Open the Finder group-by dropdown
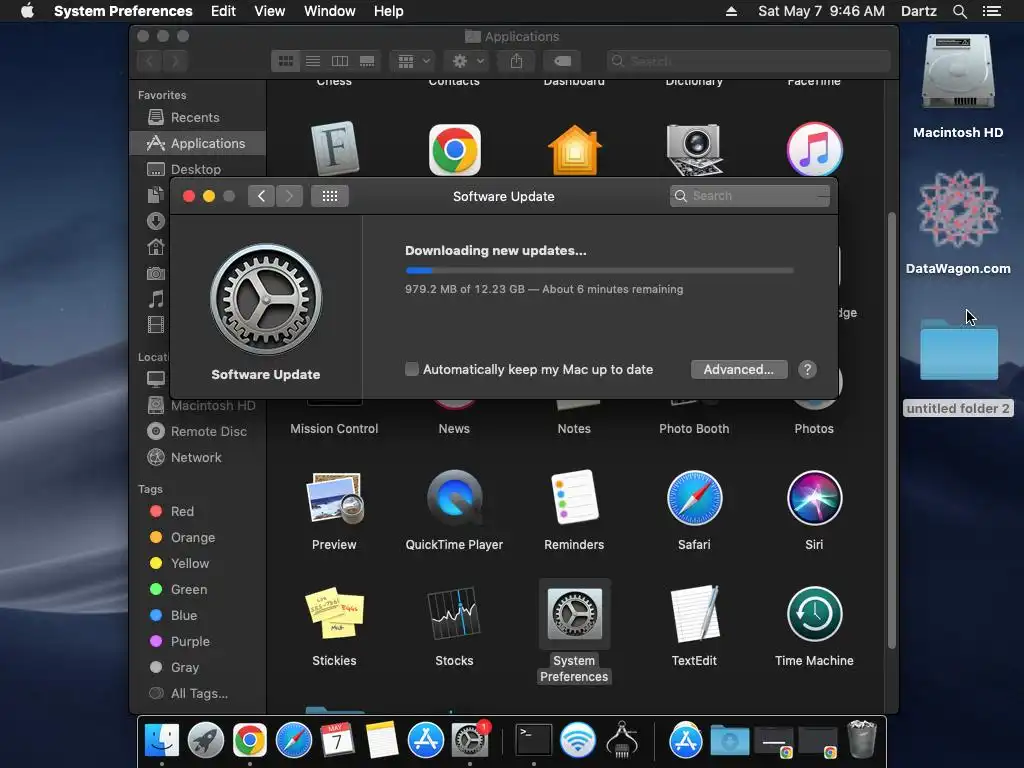The height and width of the screenshot is (768, 1024). coord(412,61)
